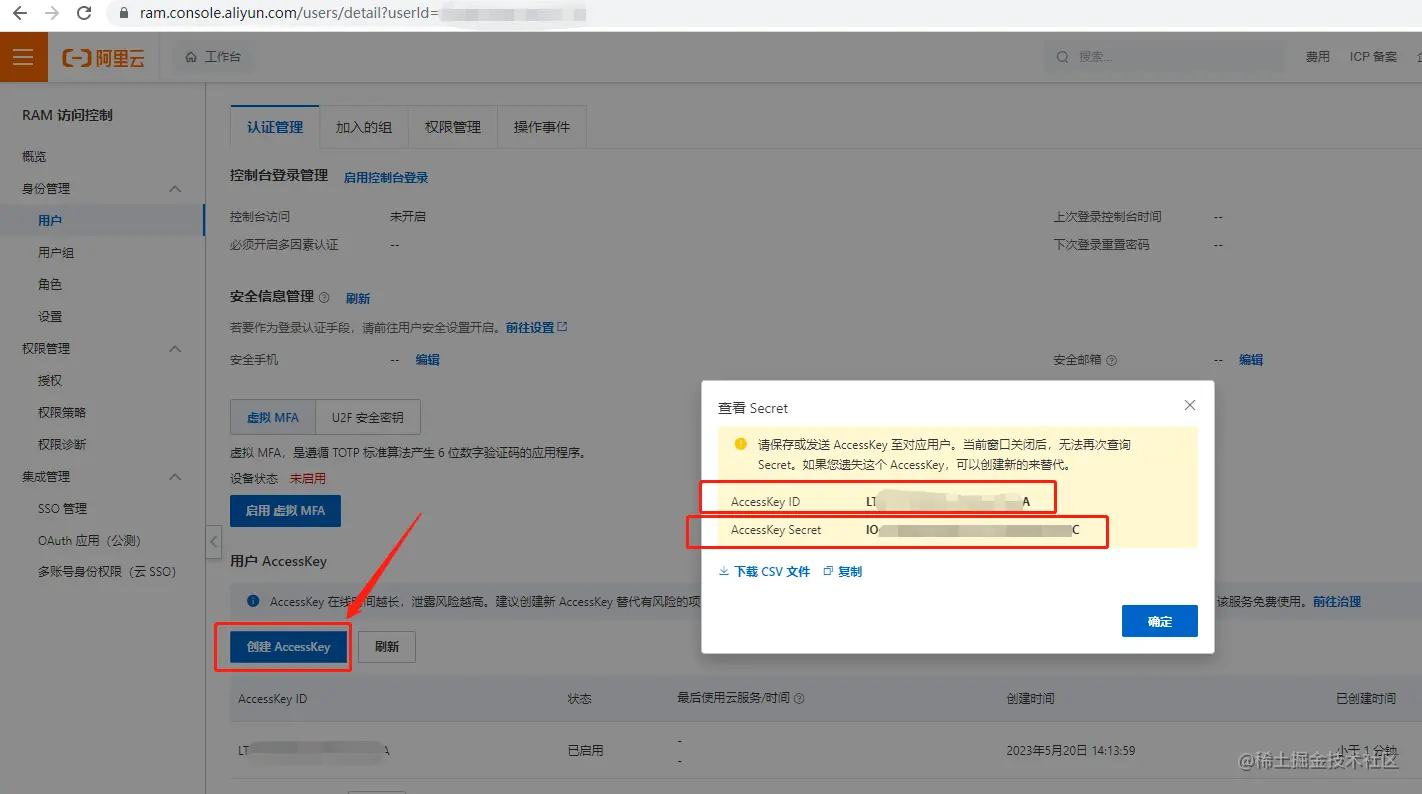Switch to the 操作事件 tab
The height and width of the screenshot is (794, 1422).
click(x=542, y=127)
